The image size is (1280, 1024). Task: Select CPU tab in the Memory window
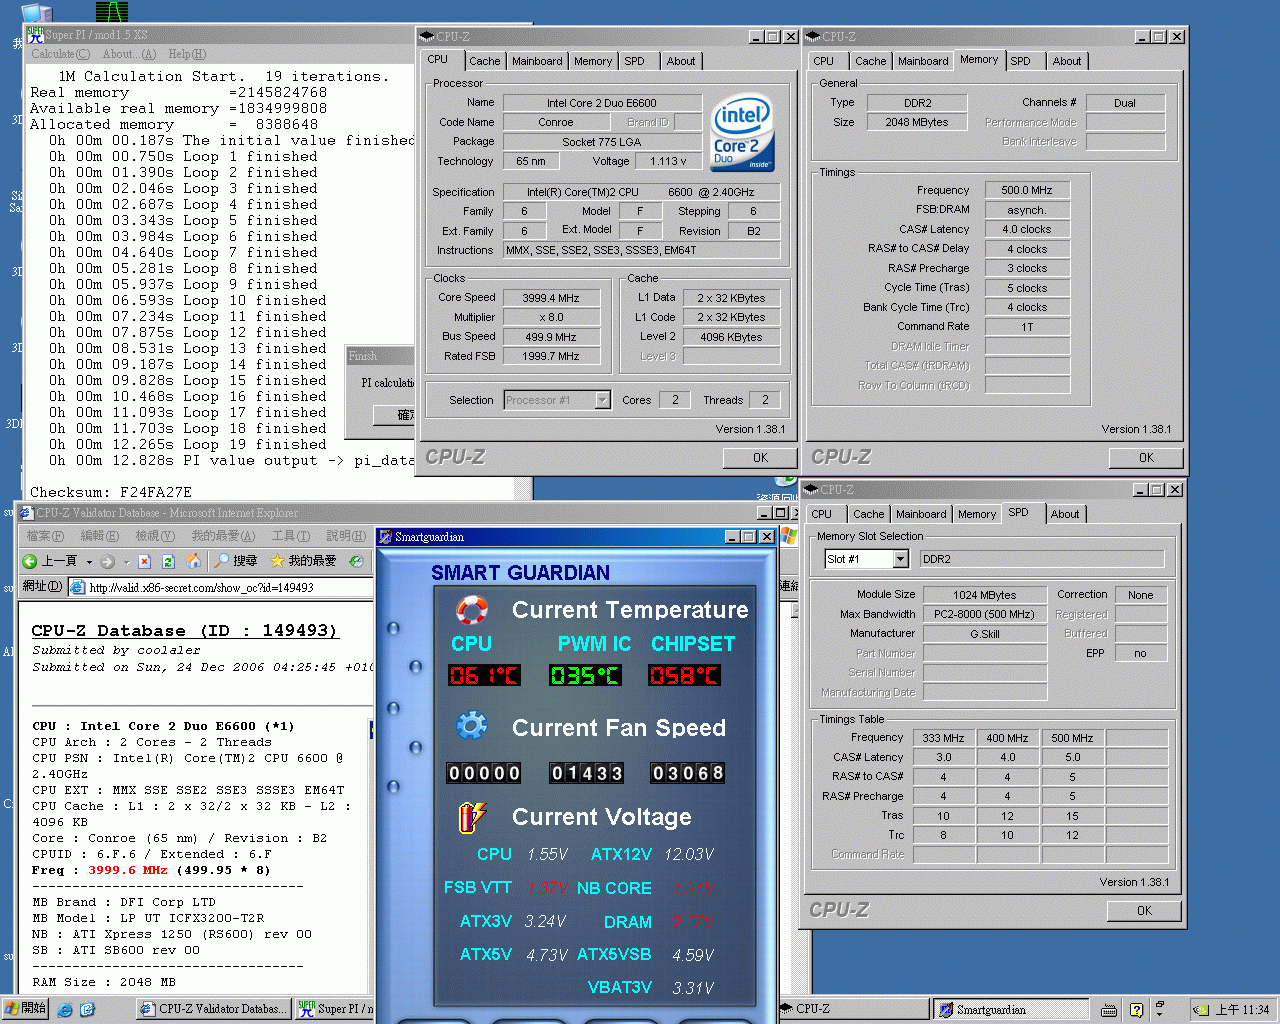823,61
